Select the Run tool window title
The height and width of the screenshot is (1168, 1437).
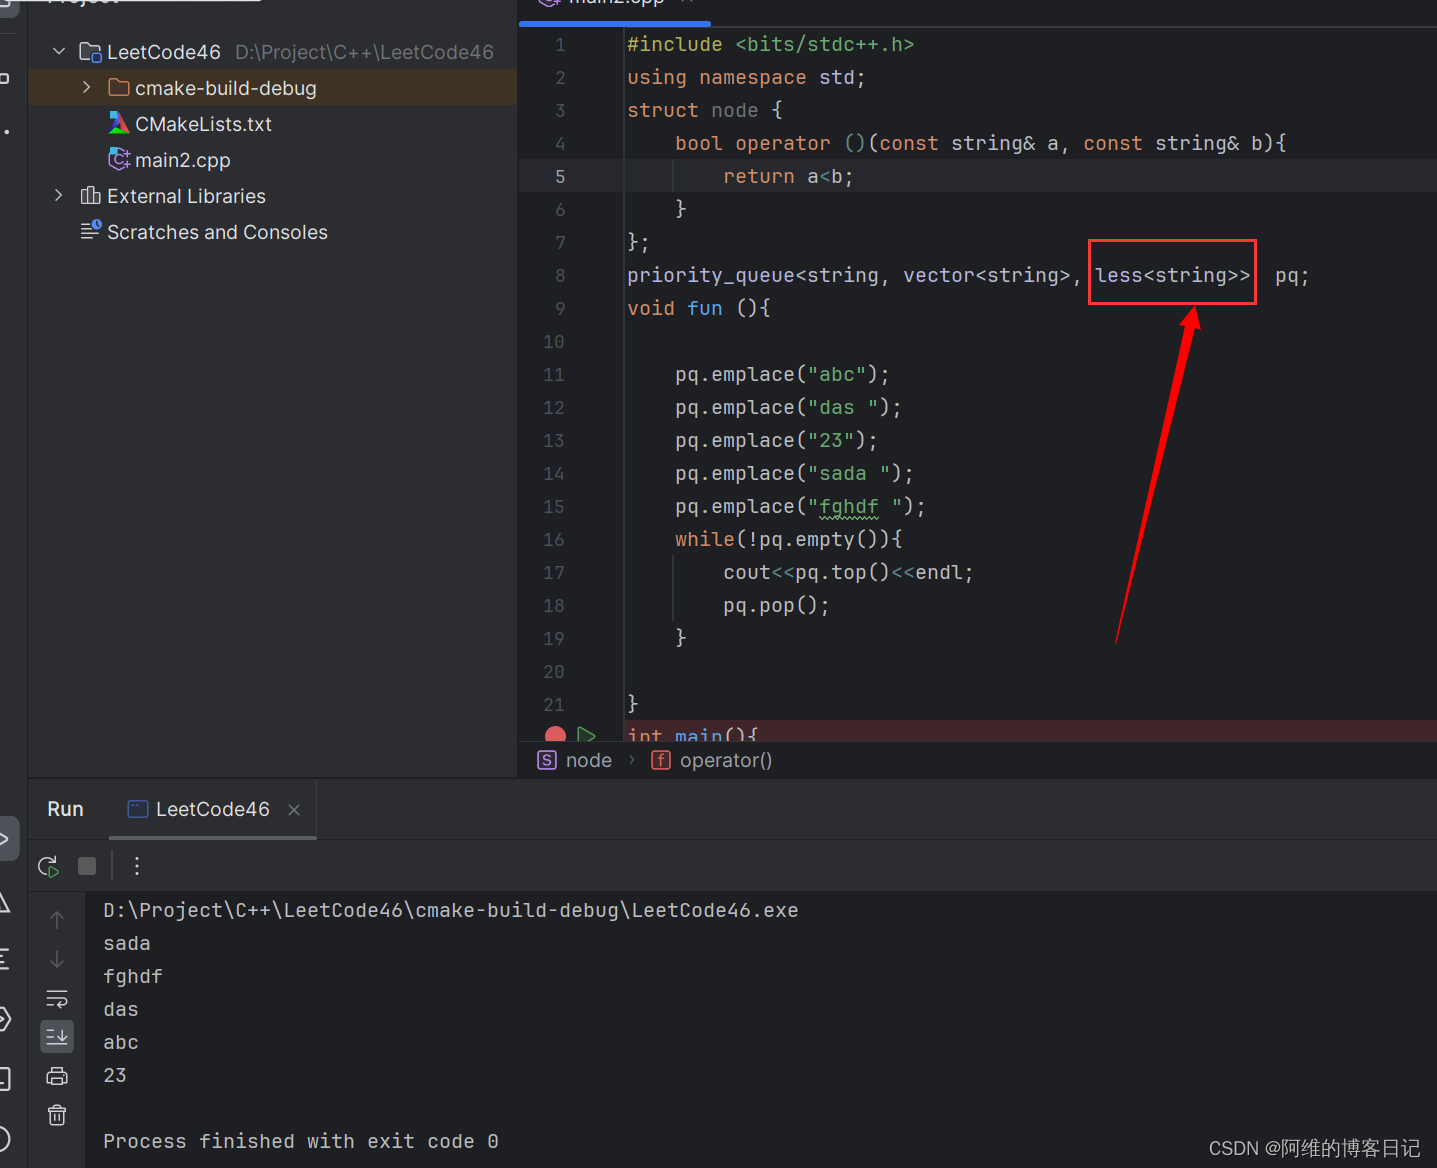coord(65,809)
